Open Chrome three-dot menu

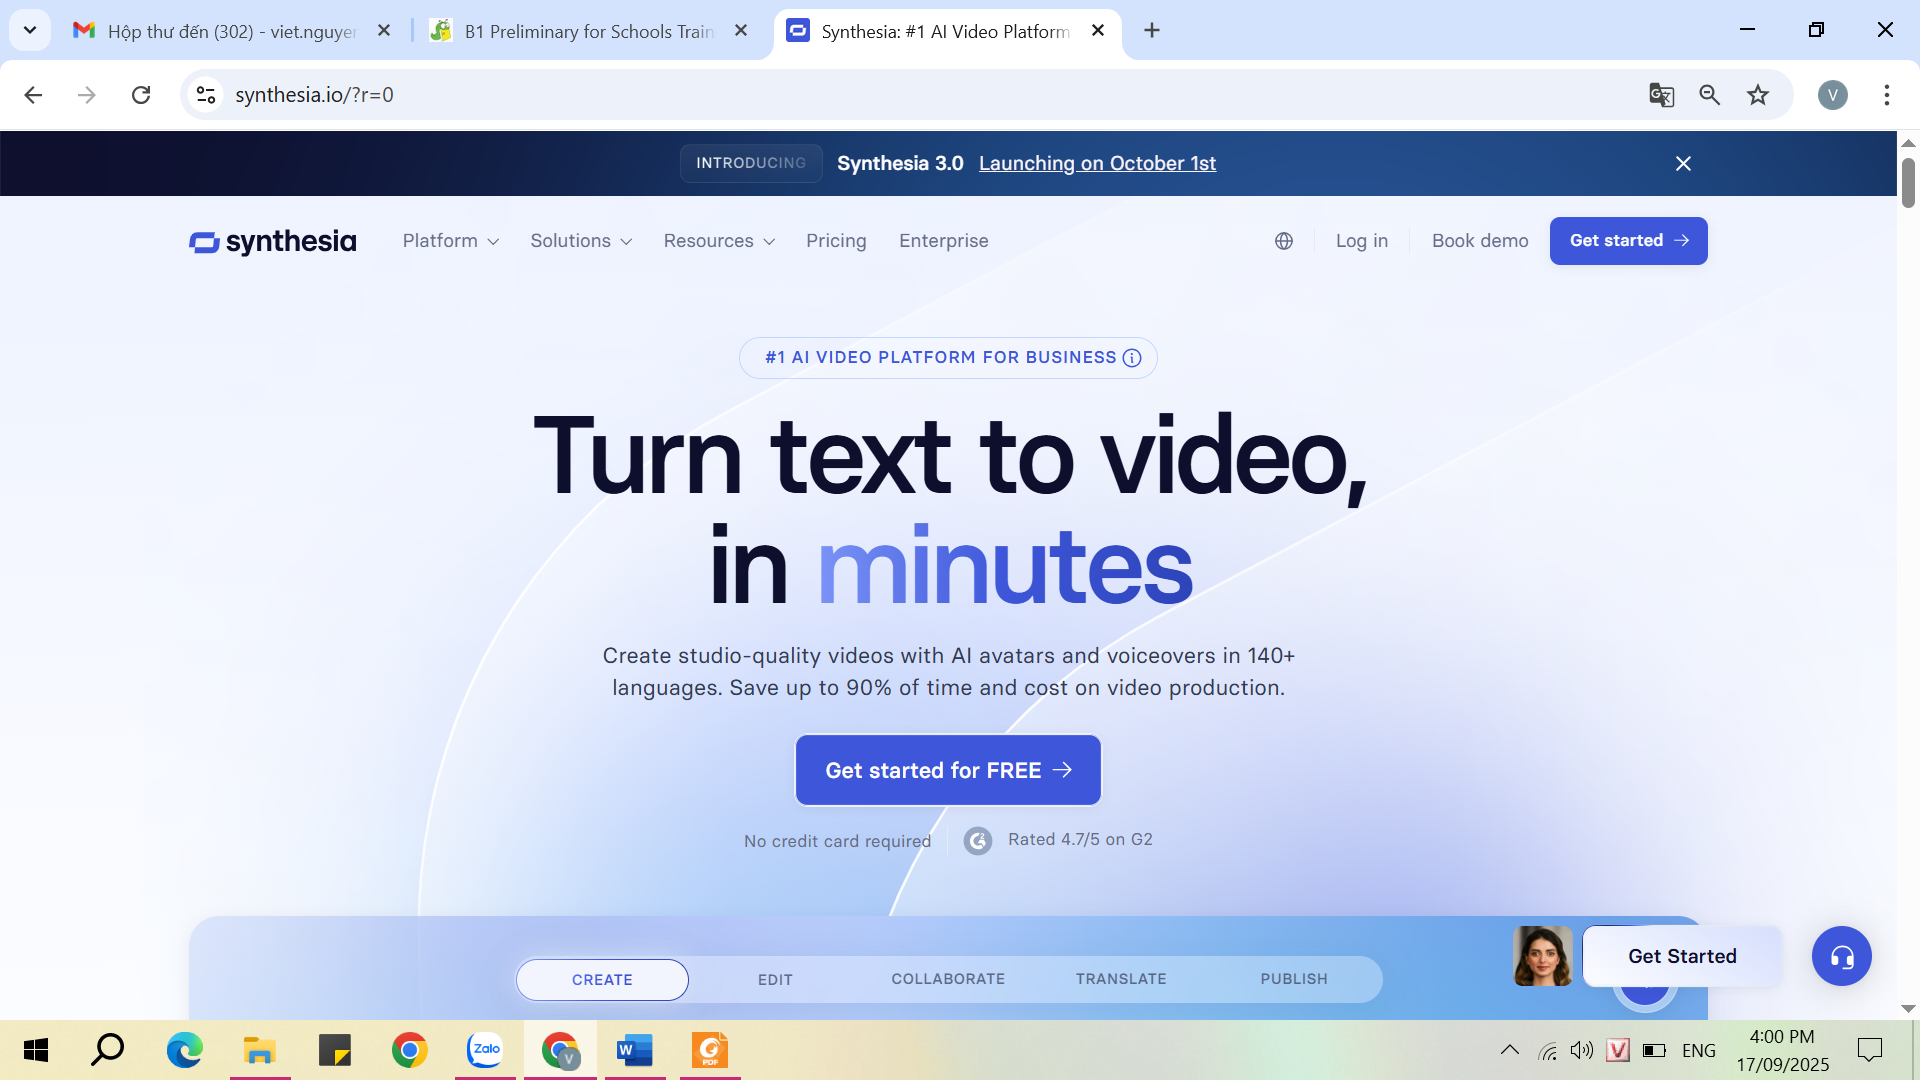click(x=1887, y=95)
